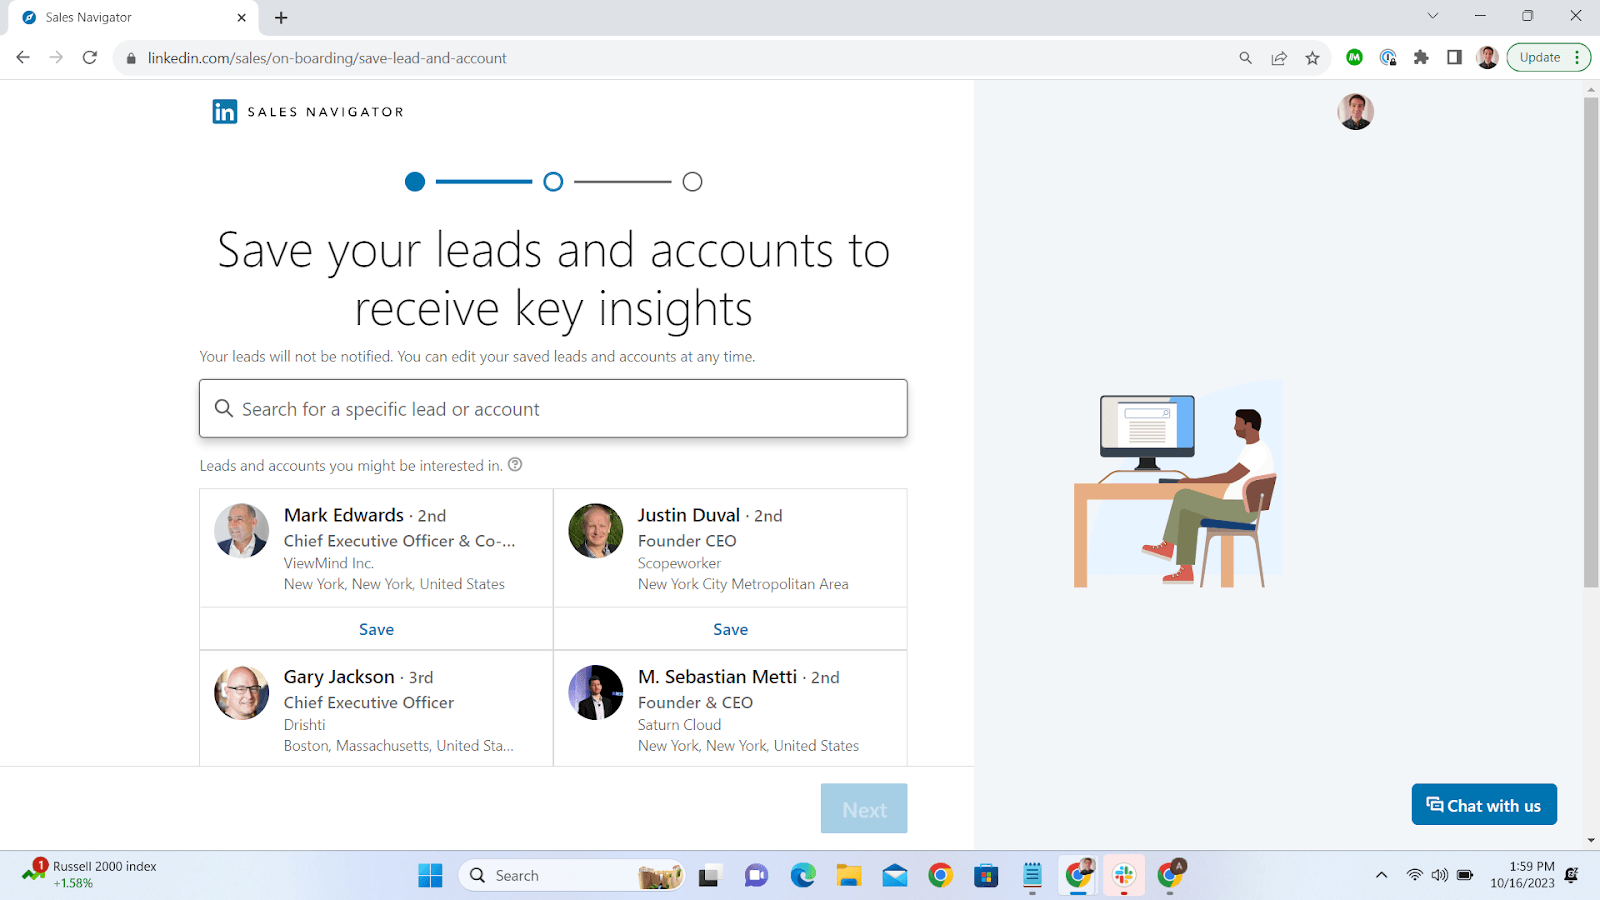Click the Windows taskbar Search box
The width and height of the screenshot is (1600, 900).
pos(573,876)
